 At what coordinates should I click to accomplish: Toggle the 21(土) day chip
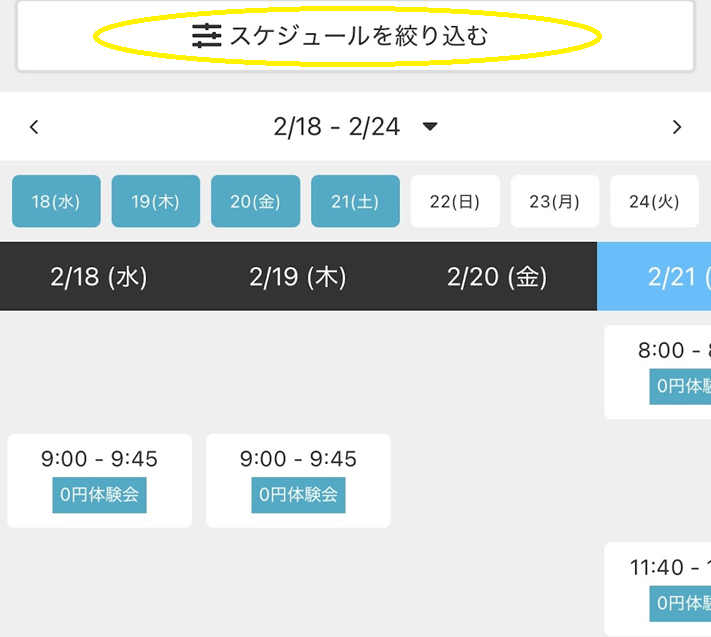(355, 201)
